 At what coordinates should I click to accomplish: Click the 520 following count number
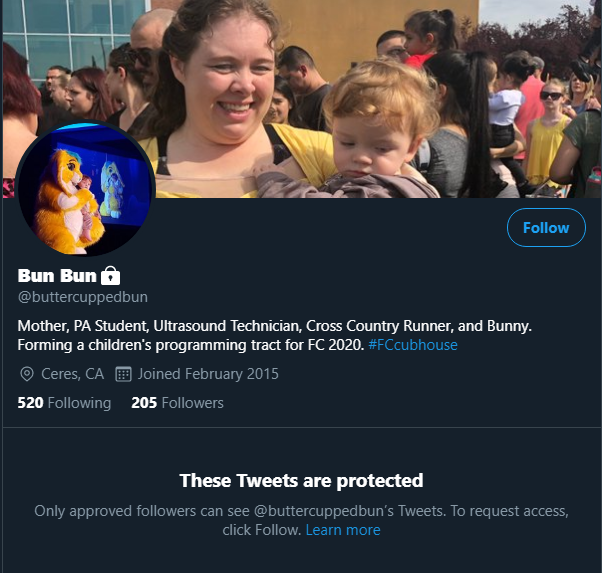click(30, 403)
